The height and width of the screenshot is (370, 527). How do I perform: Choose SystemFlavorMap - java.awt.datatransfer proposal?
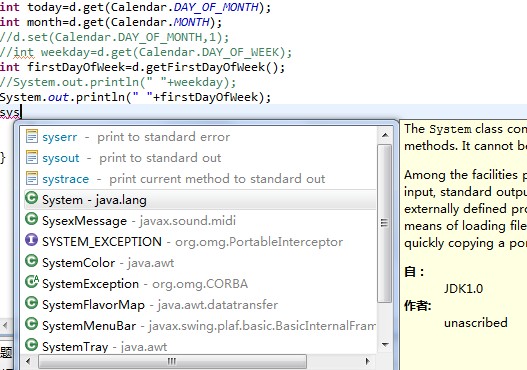pos(200,305)
